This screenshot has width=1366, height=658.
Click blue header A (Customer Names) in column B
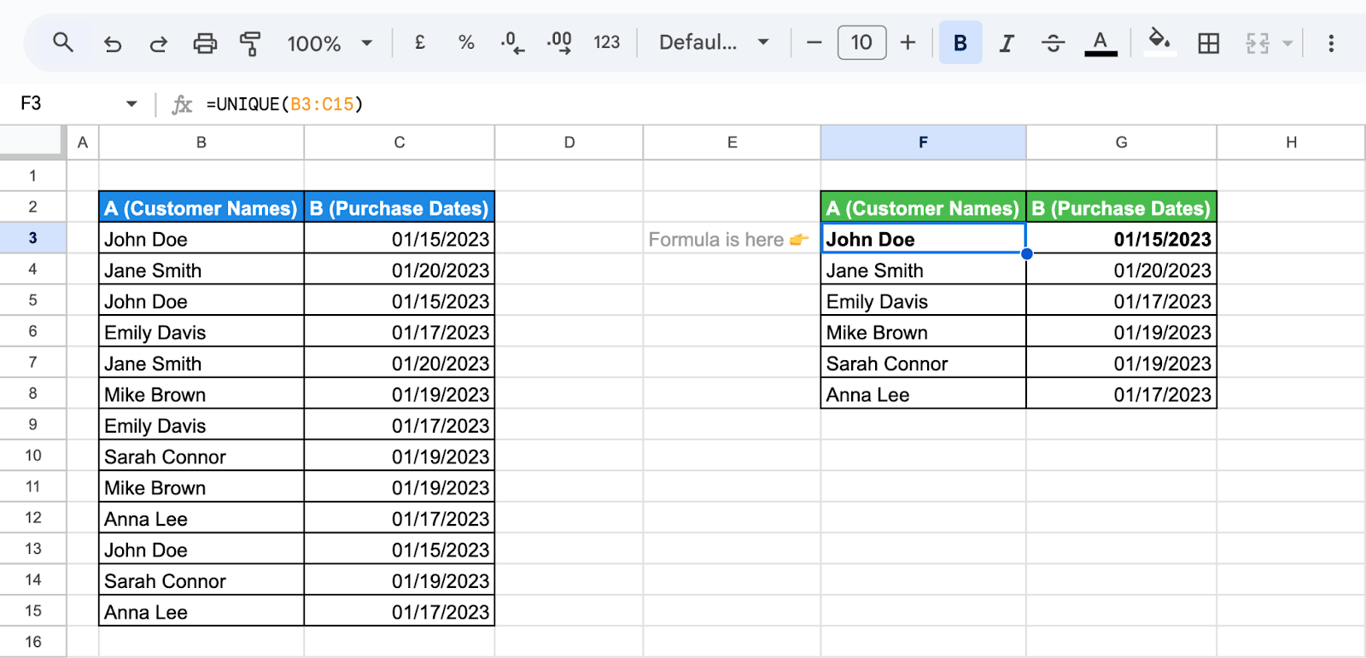(201, 208)
